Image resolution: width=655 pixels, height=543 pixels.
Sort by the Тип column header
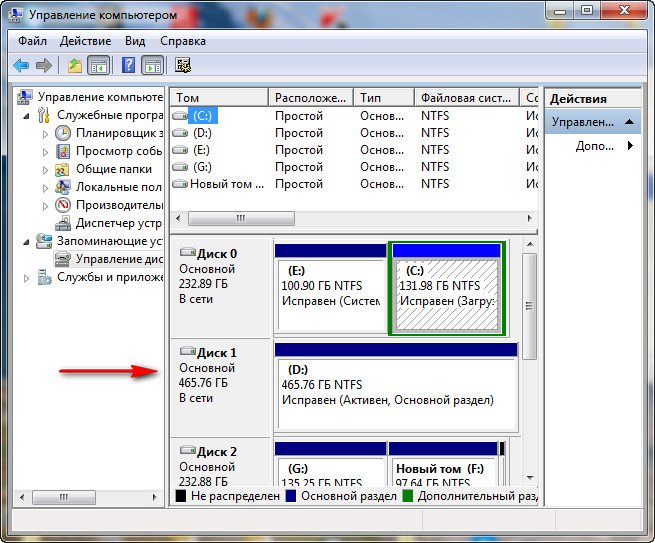tap(384, 98)
